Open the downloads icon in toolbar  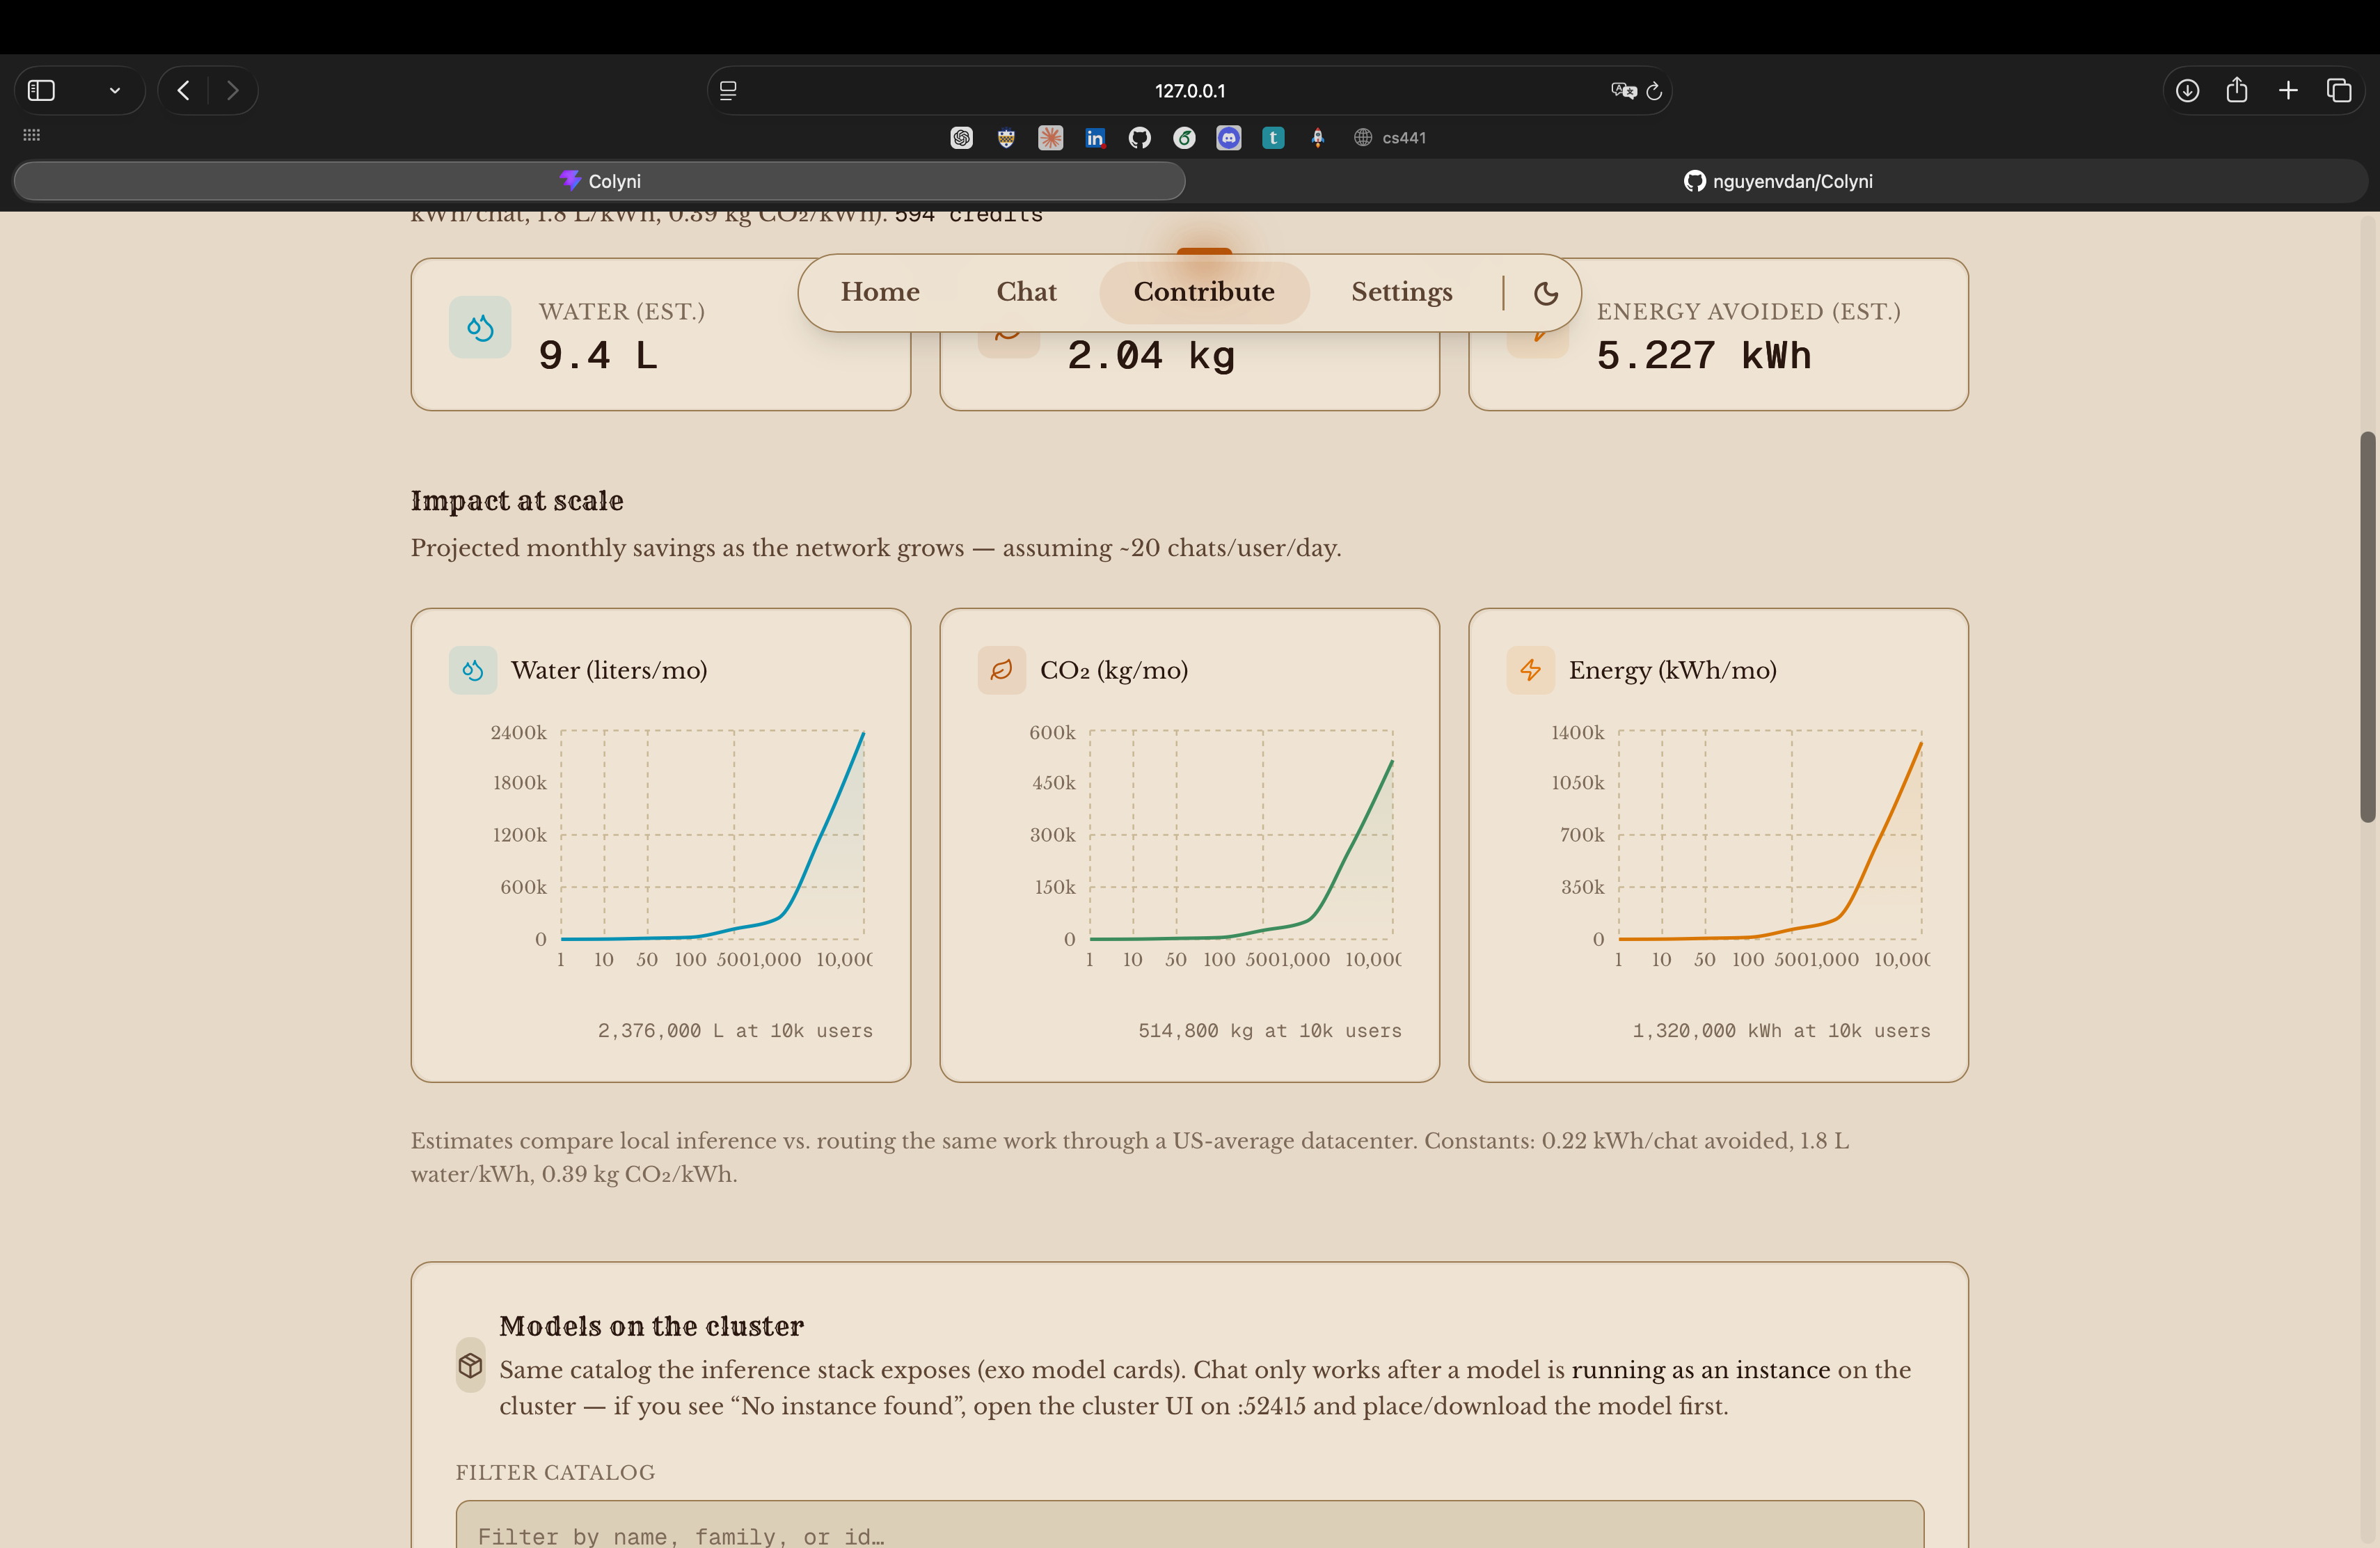[2187, 91]
